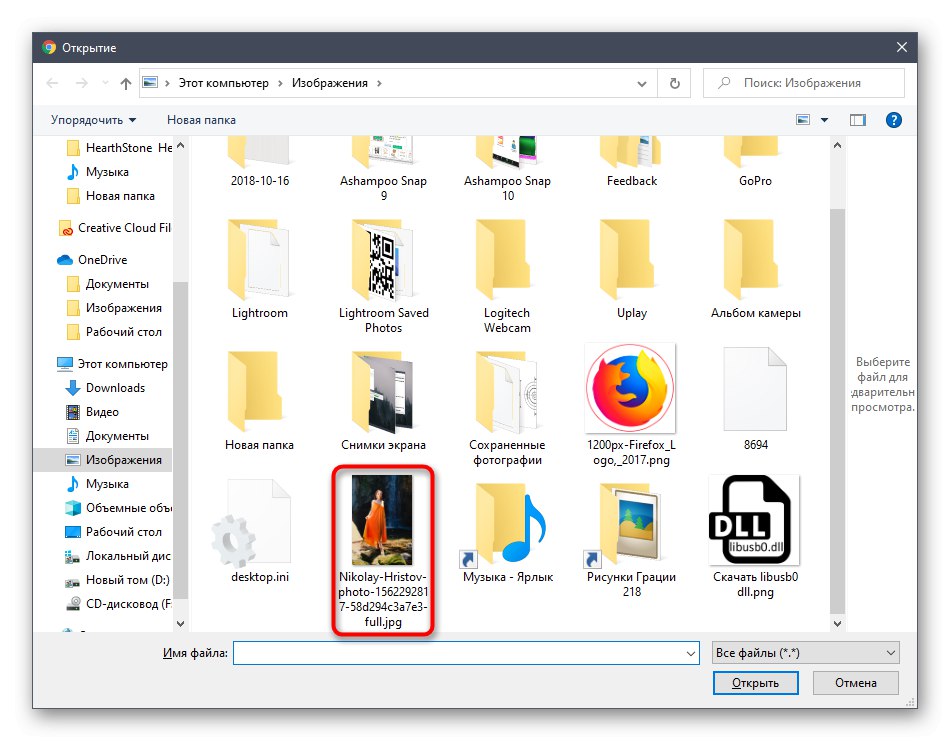Select HearthStone in the navigation tree
The height and width of the screenshot is (741, 950).
(x=118, y=148)
